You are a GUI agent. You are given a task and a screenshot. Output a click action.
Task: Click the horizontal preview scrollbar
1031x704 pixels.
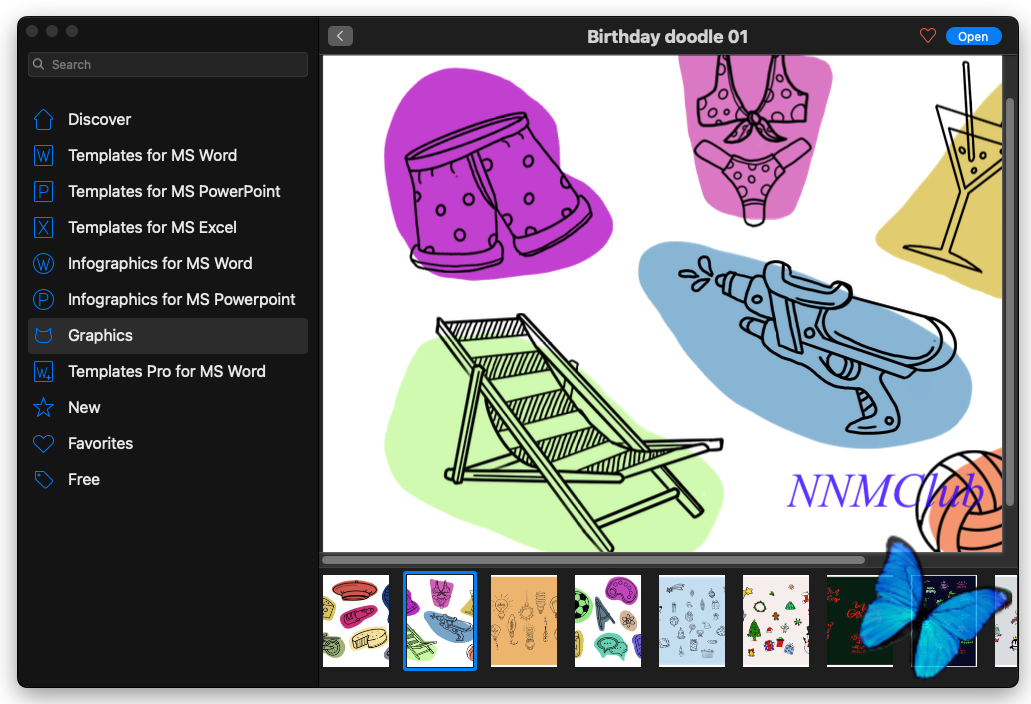click(593, 561)
